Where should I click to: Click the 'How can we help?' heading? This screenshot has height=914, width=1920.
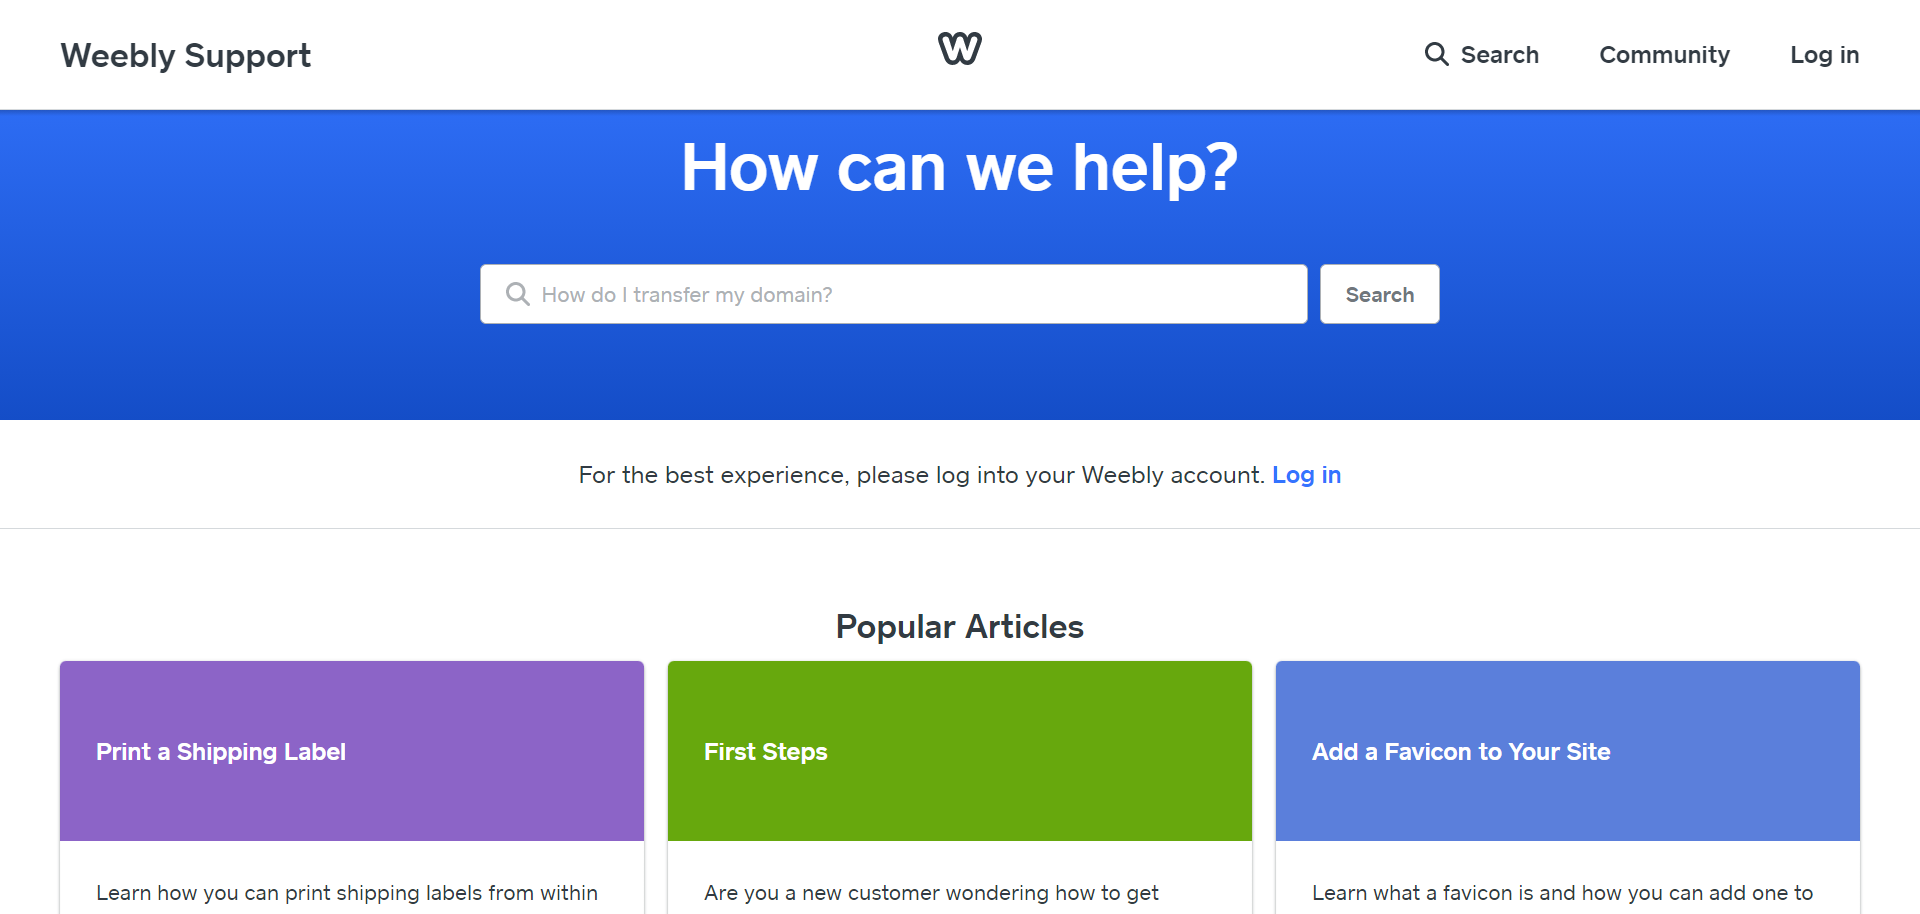tap(960, 167)
